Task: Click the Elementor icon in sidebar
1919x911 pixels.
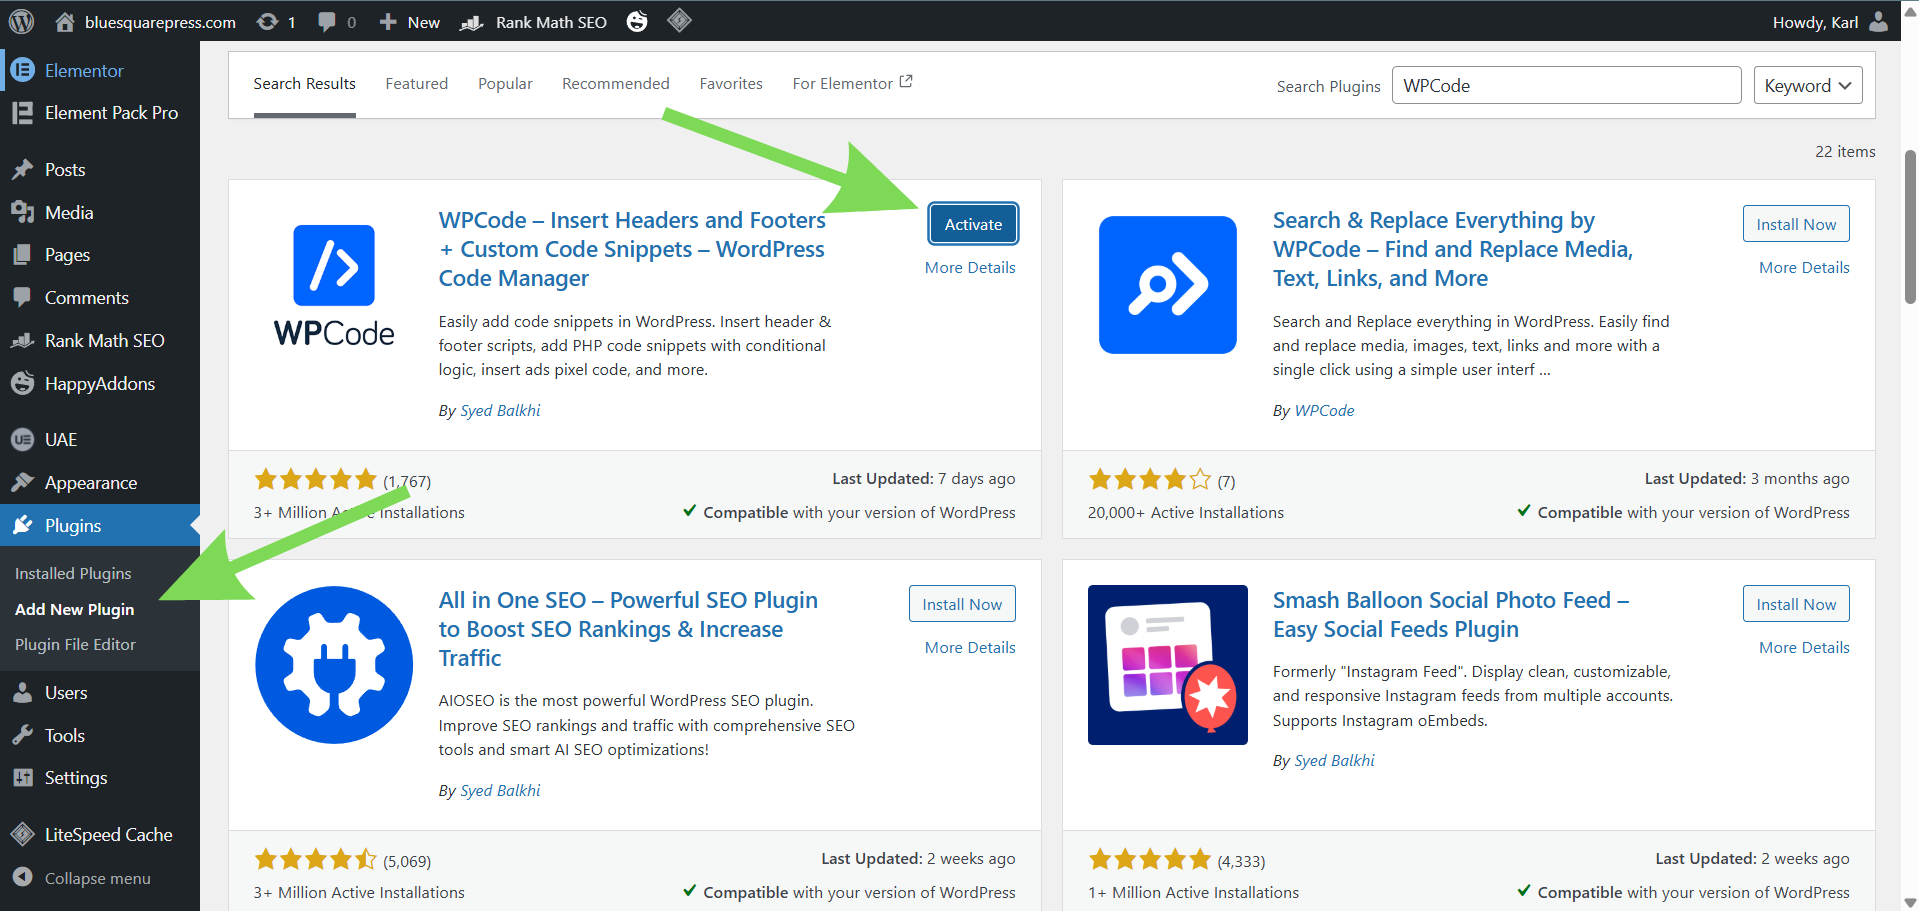Action: click(22, 71)
